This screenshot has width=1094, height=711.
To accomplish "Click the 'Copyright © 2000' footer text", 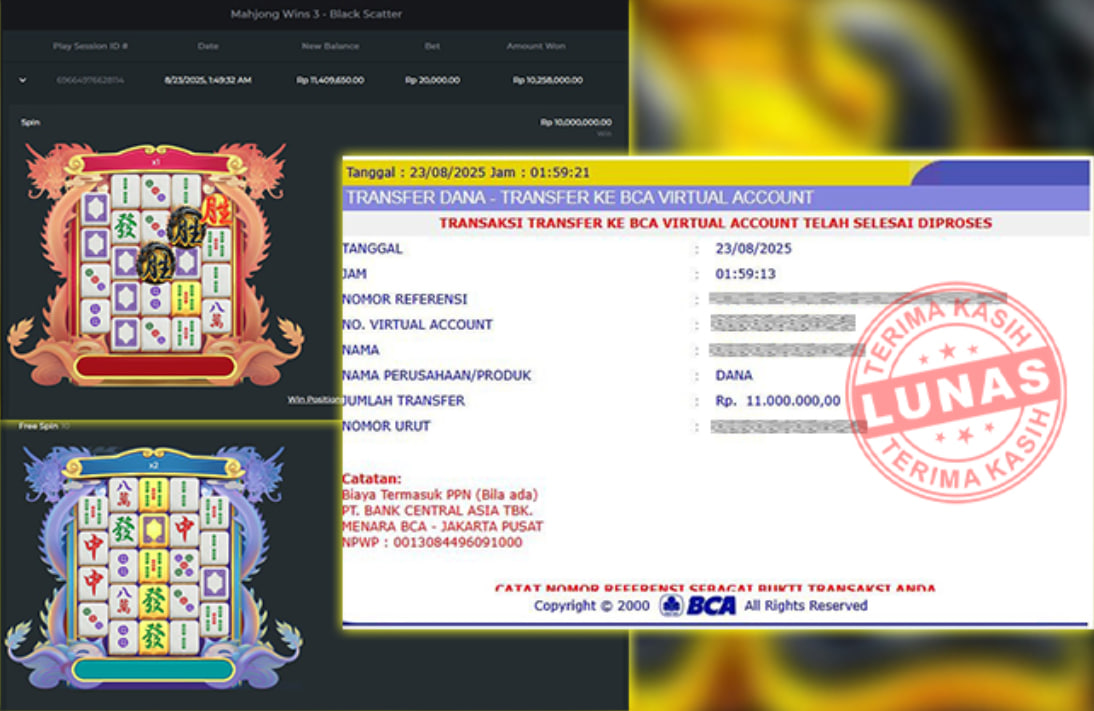I will point(592,606).
